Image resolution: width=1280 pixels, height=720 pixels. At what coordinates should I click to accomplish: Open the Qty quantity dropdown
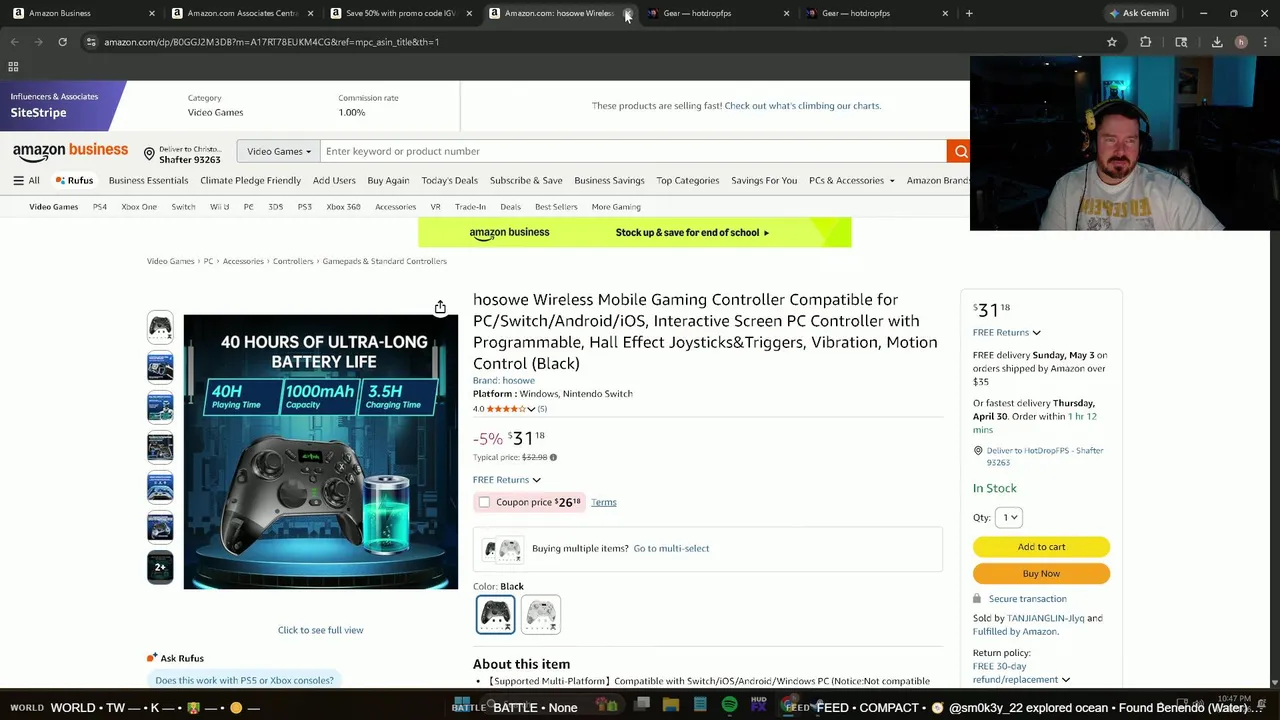(x=1009, y=517)
